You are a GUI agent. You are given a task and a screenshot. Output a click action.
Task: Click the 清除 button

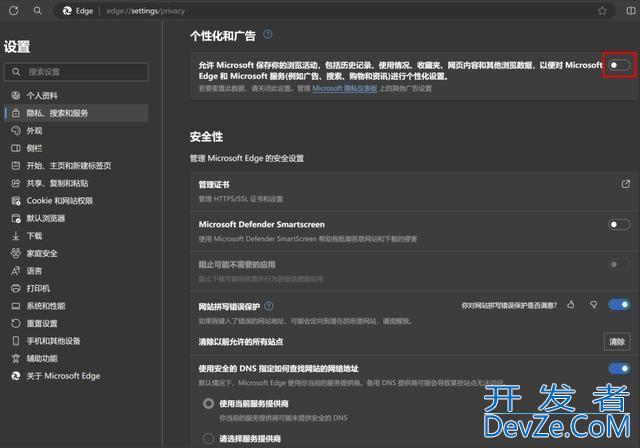click(x=617, y=342)
